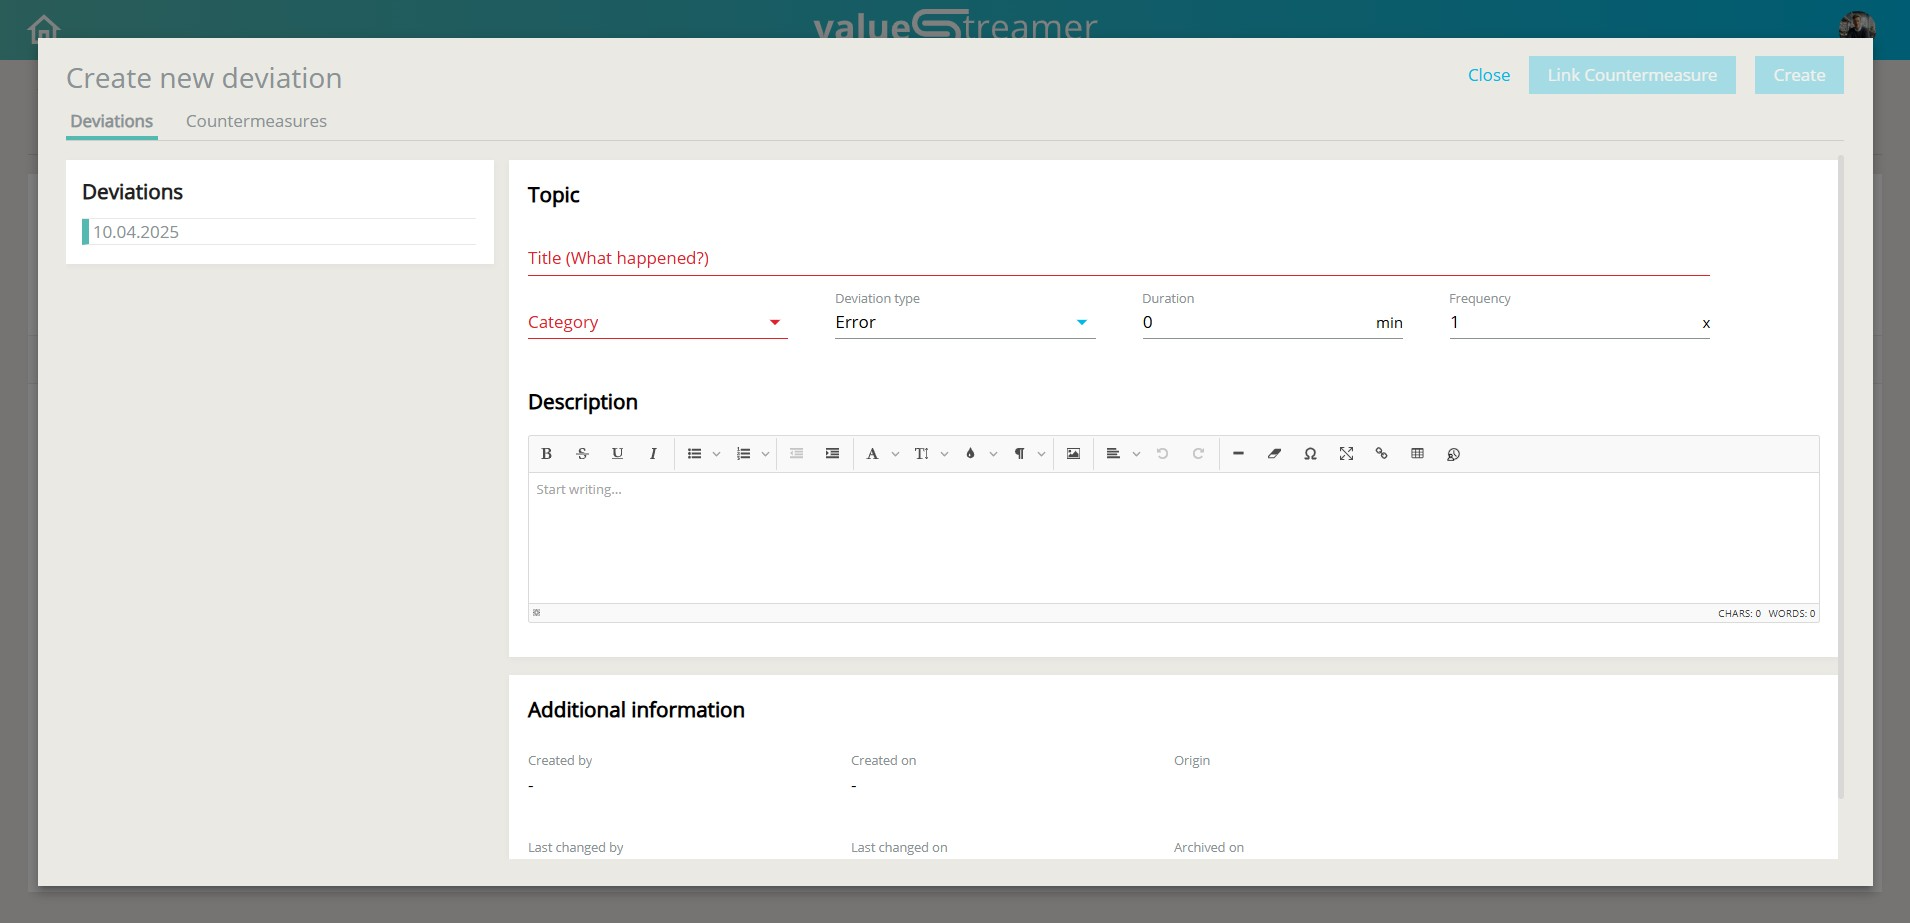The width and height of the screenshot is (1910, 923).
Task: Undo last edit in editor
Action: coord(1162,454)
